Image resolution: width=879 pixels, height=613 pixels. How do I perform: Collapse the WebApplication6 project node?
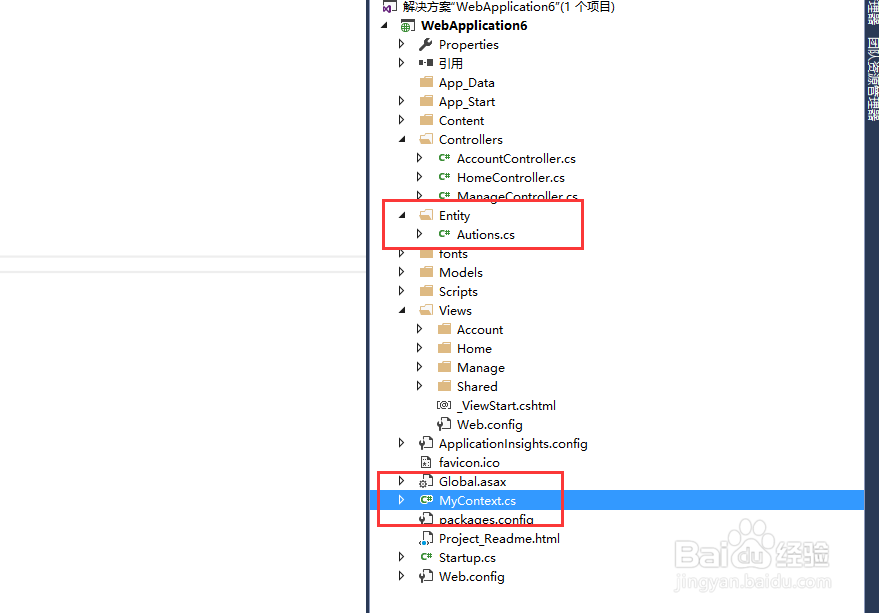pos(385,26)
